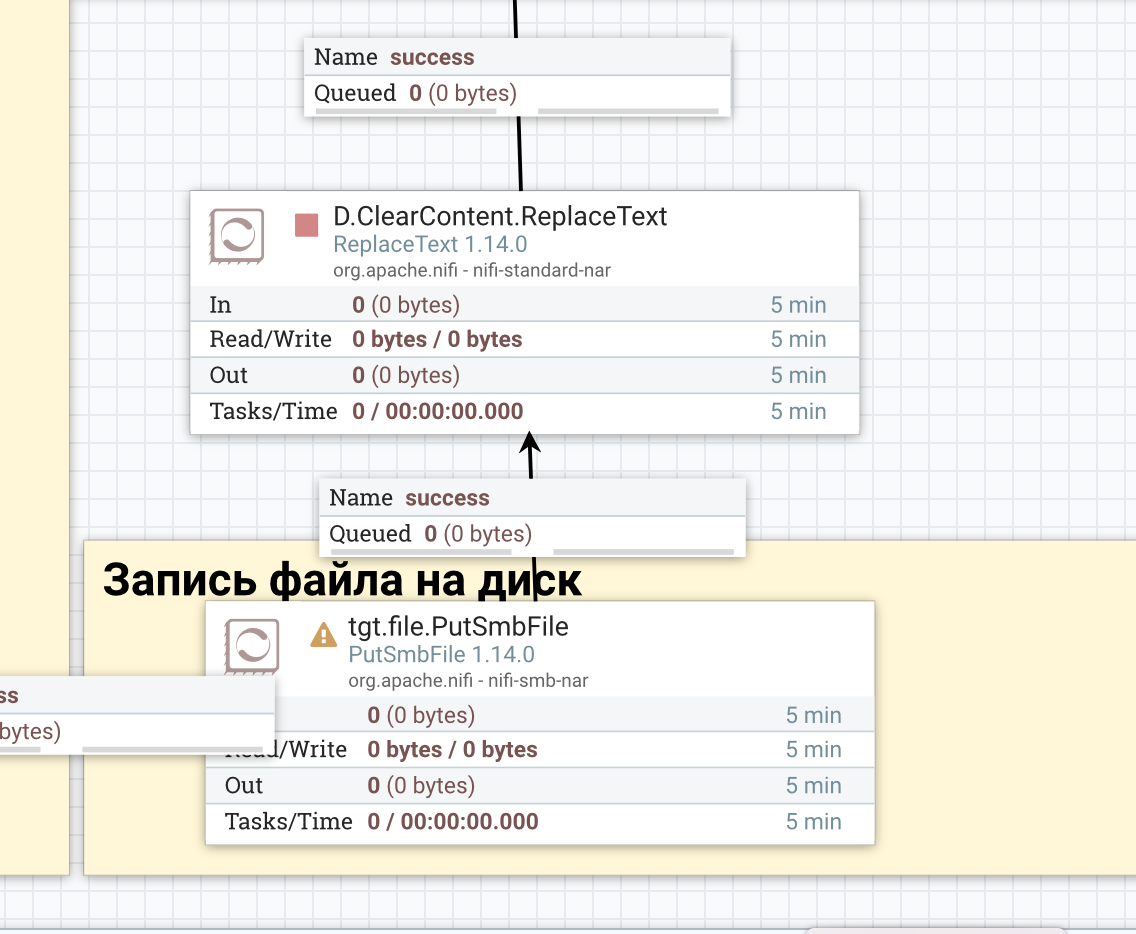Select the D.ClearContent.ReplaceText processor title
This screenshot has width=1136, height=934.
point(500,217)
